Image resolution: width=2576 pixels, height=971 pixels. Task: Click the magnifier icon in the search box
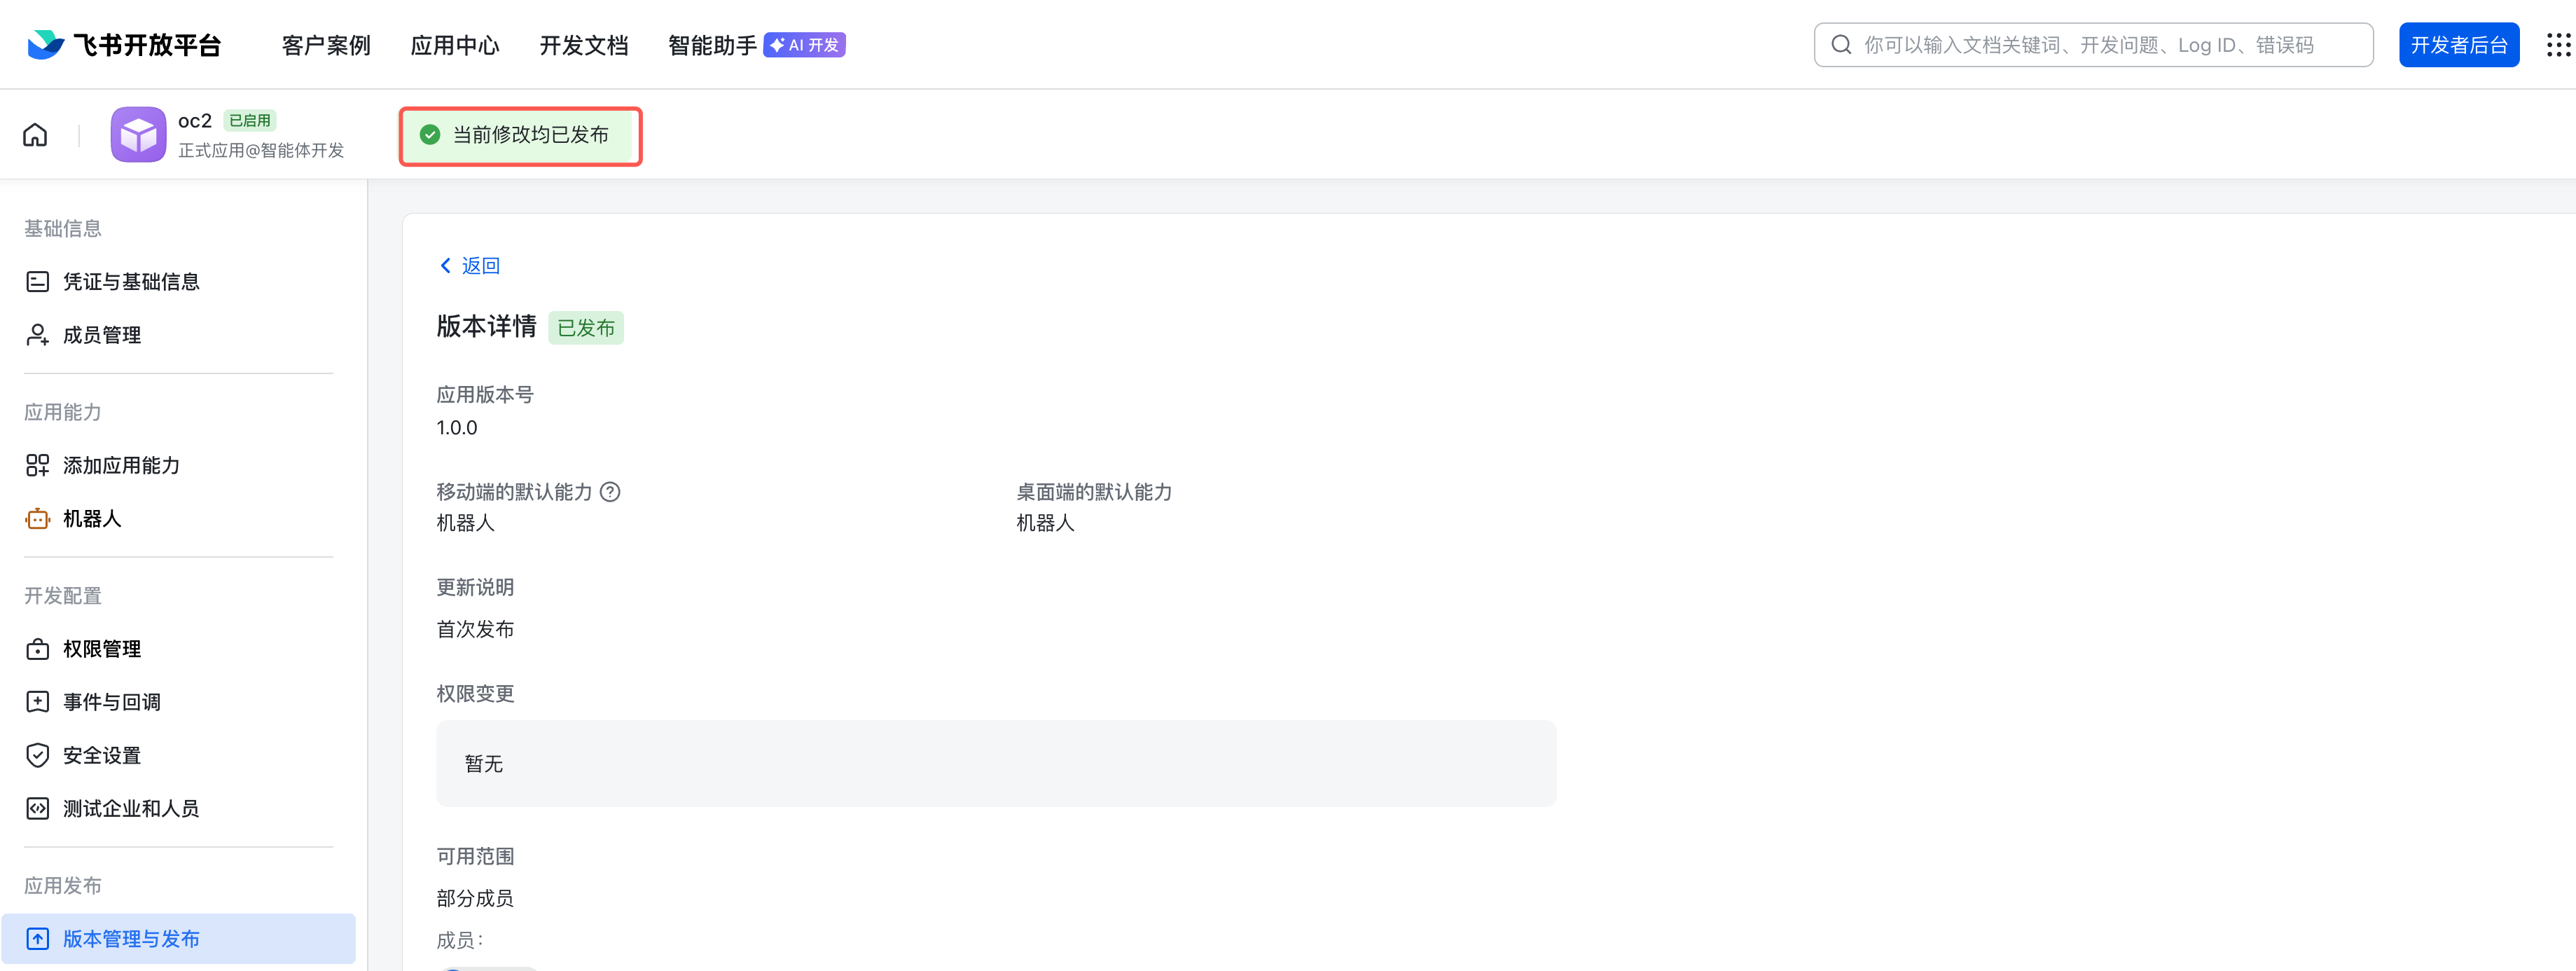(1841, 45)
